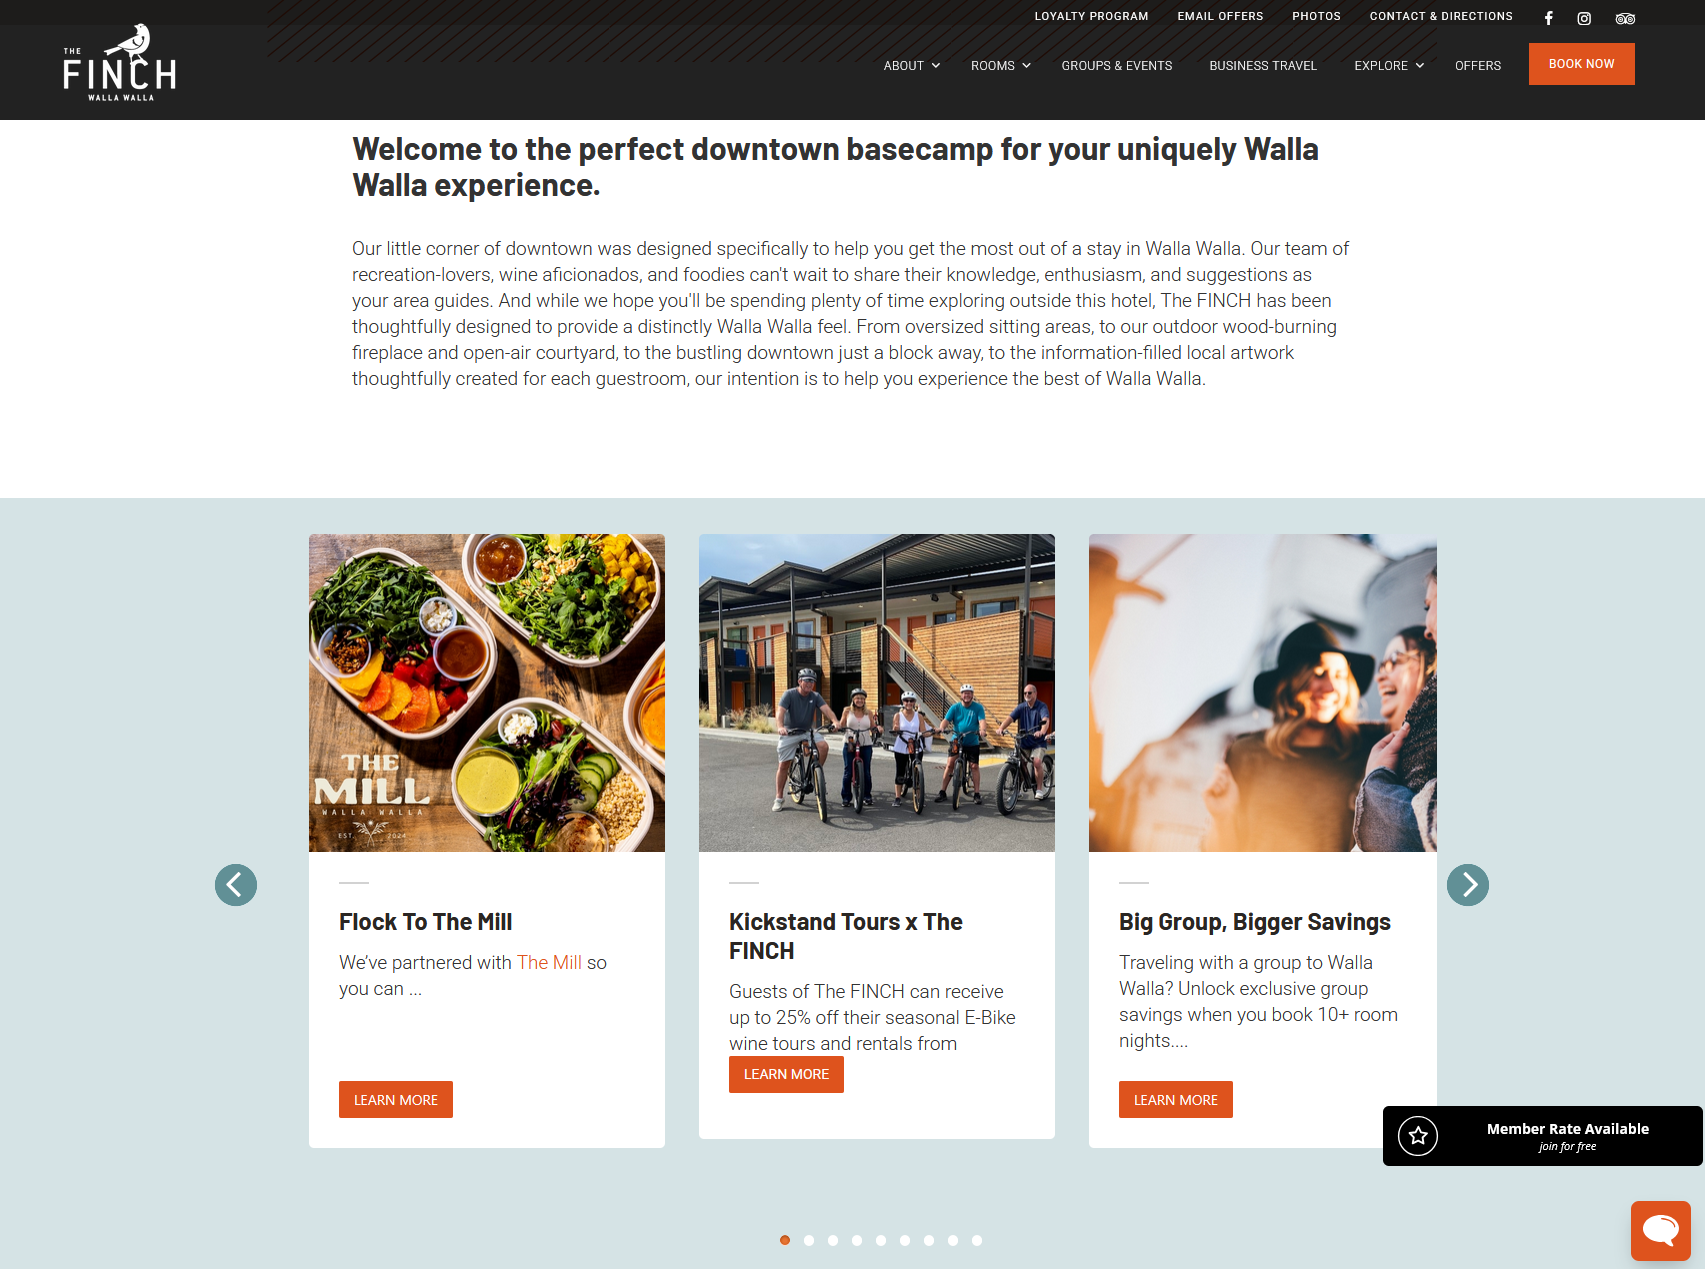Select the first carousel pagination dot
Viewport: 1705px width, 1269px height.
tap(785, 1240)
